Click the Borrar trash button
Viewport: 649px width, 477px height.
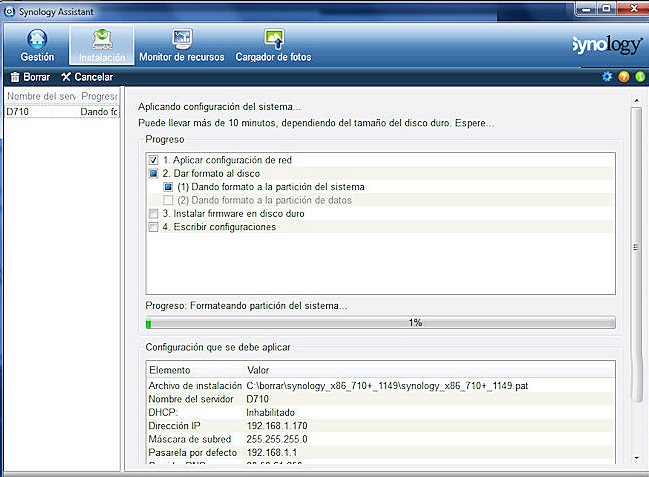[30, 77]
